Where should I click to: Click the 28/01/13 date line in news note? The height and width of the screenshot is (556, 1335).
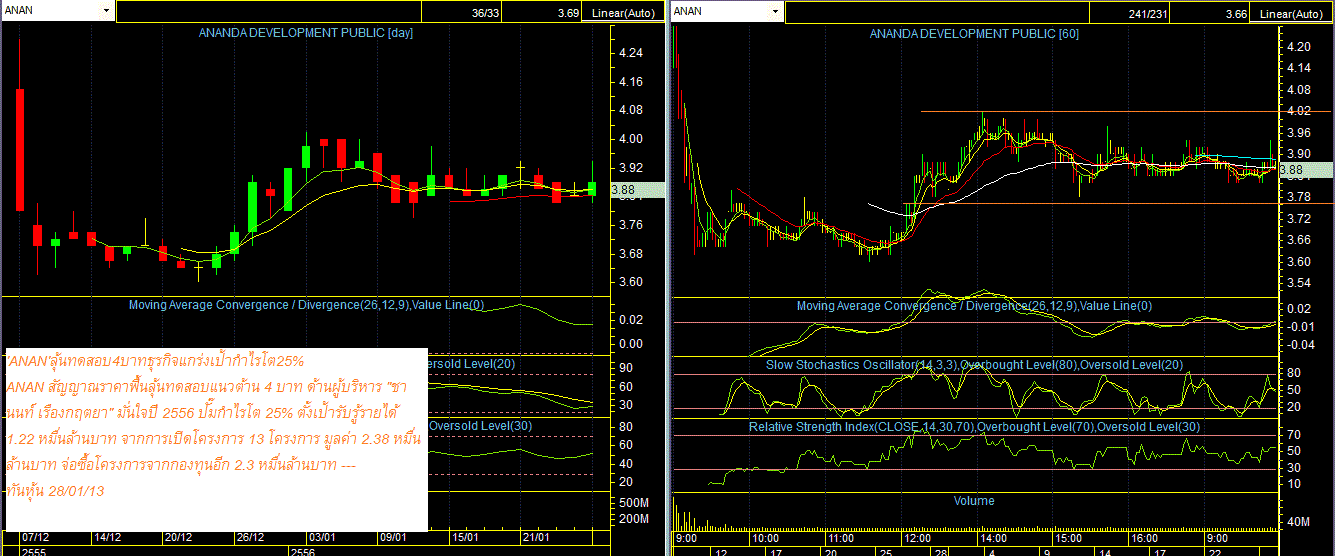click(56, 491)
